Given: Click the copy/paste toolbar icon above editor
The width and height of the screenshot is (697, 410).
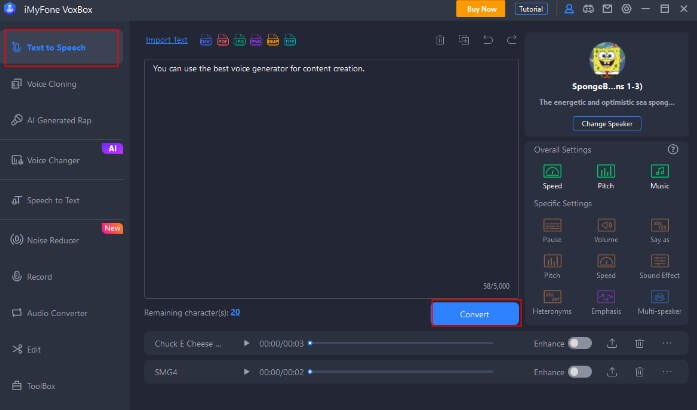Looking at the screenshot, I should (x=464, y=40).
